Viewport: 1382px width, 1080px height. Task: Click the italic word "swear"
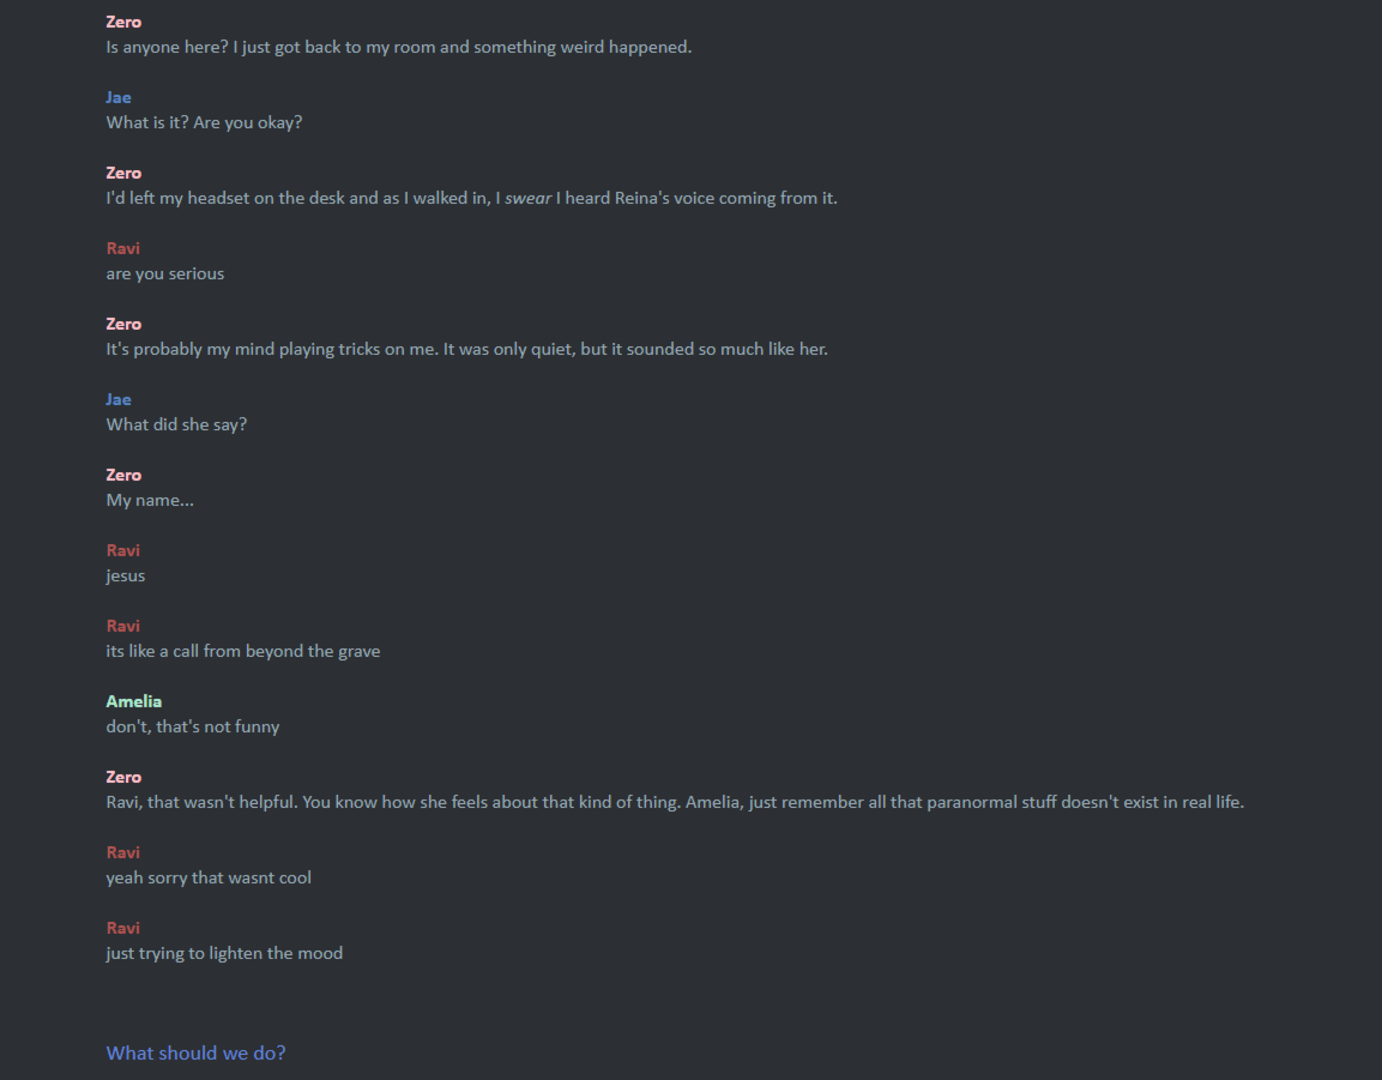pos(528,198)
